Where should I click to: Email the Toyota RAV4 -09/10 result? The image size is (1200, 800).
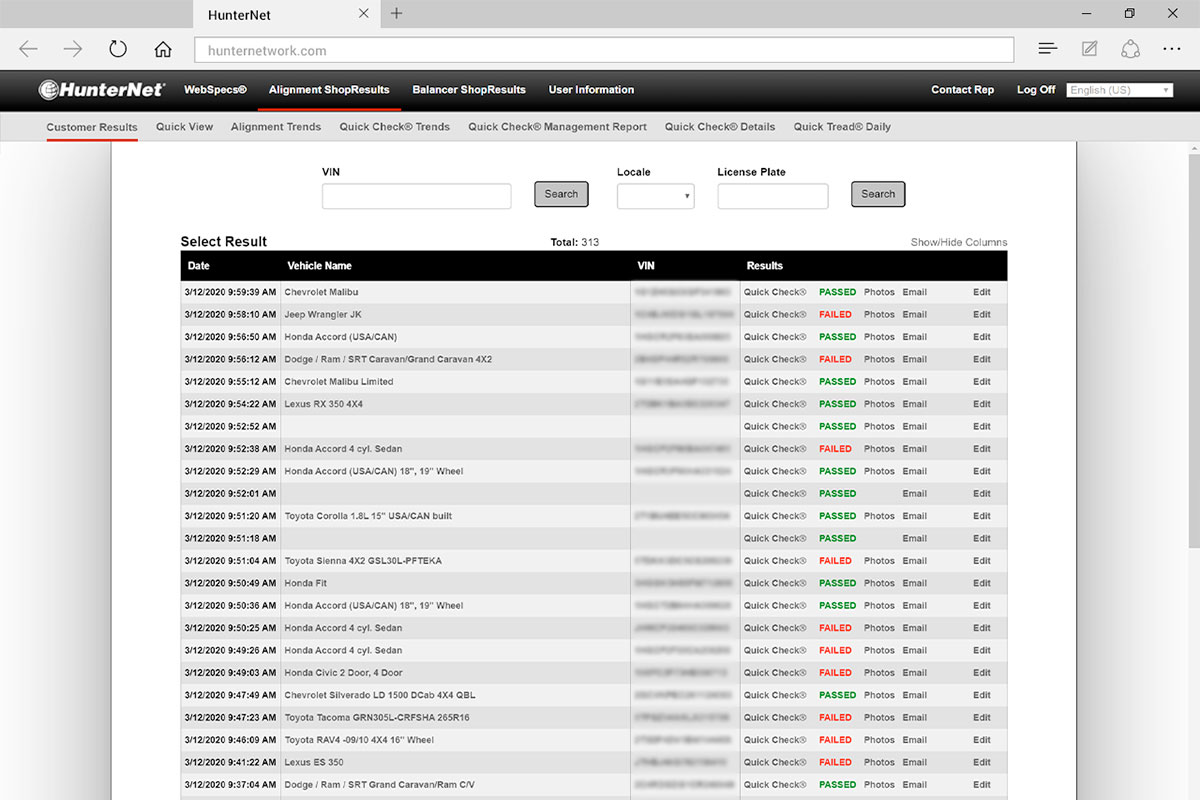914,740
